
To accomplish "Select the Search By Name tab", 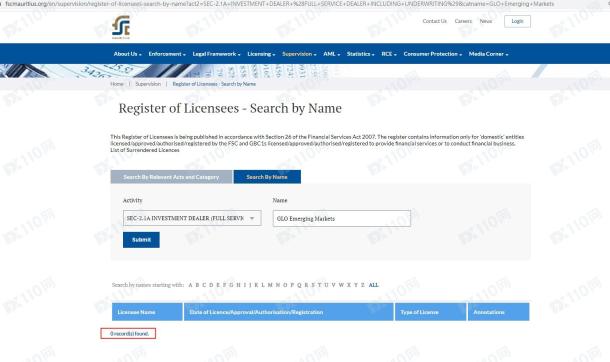I will 267,177.
